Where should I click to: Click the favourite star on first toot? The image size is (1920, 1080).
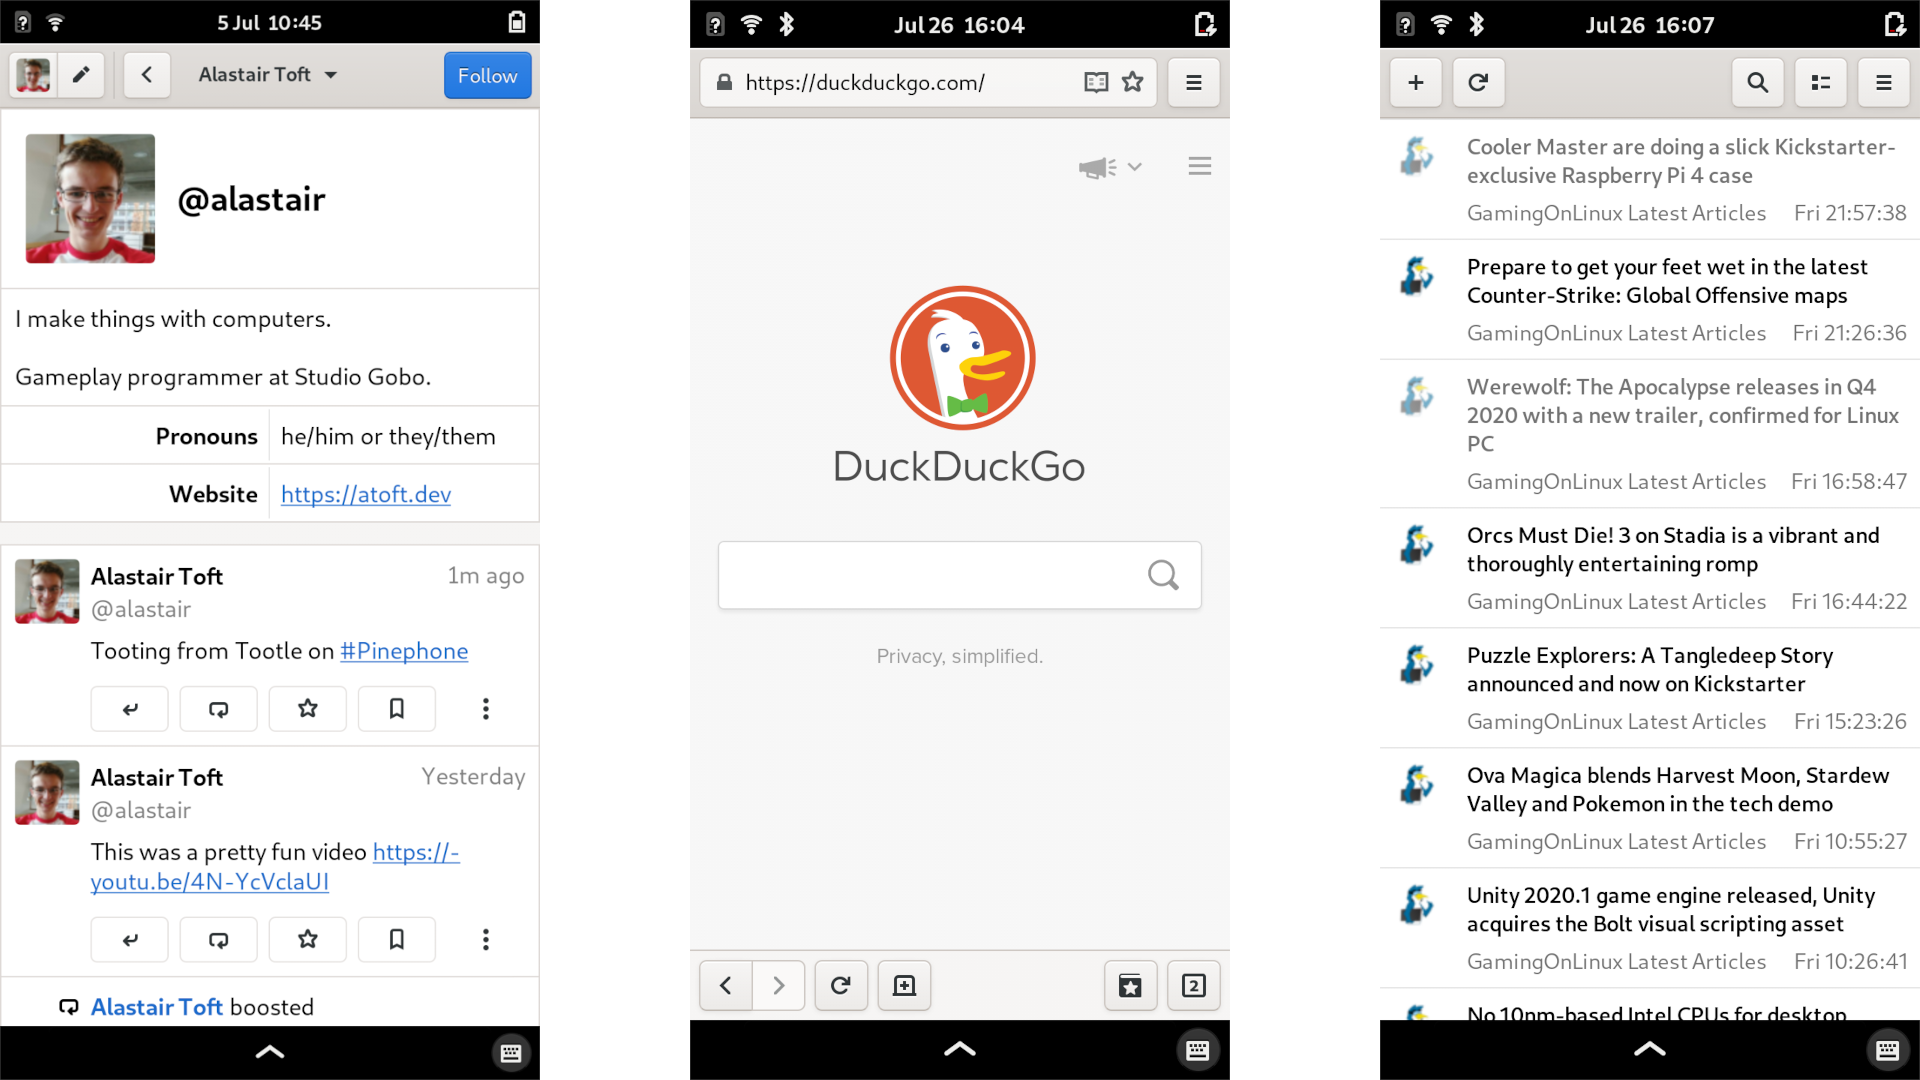pyautogui.click(x=307, y=707)
